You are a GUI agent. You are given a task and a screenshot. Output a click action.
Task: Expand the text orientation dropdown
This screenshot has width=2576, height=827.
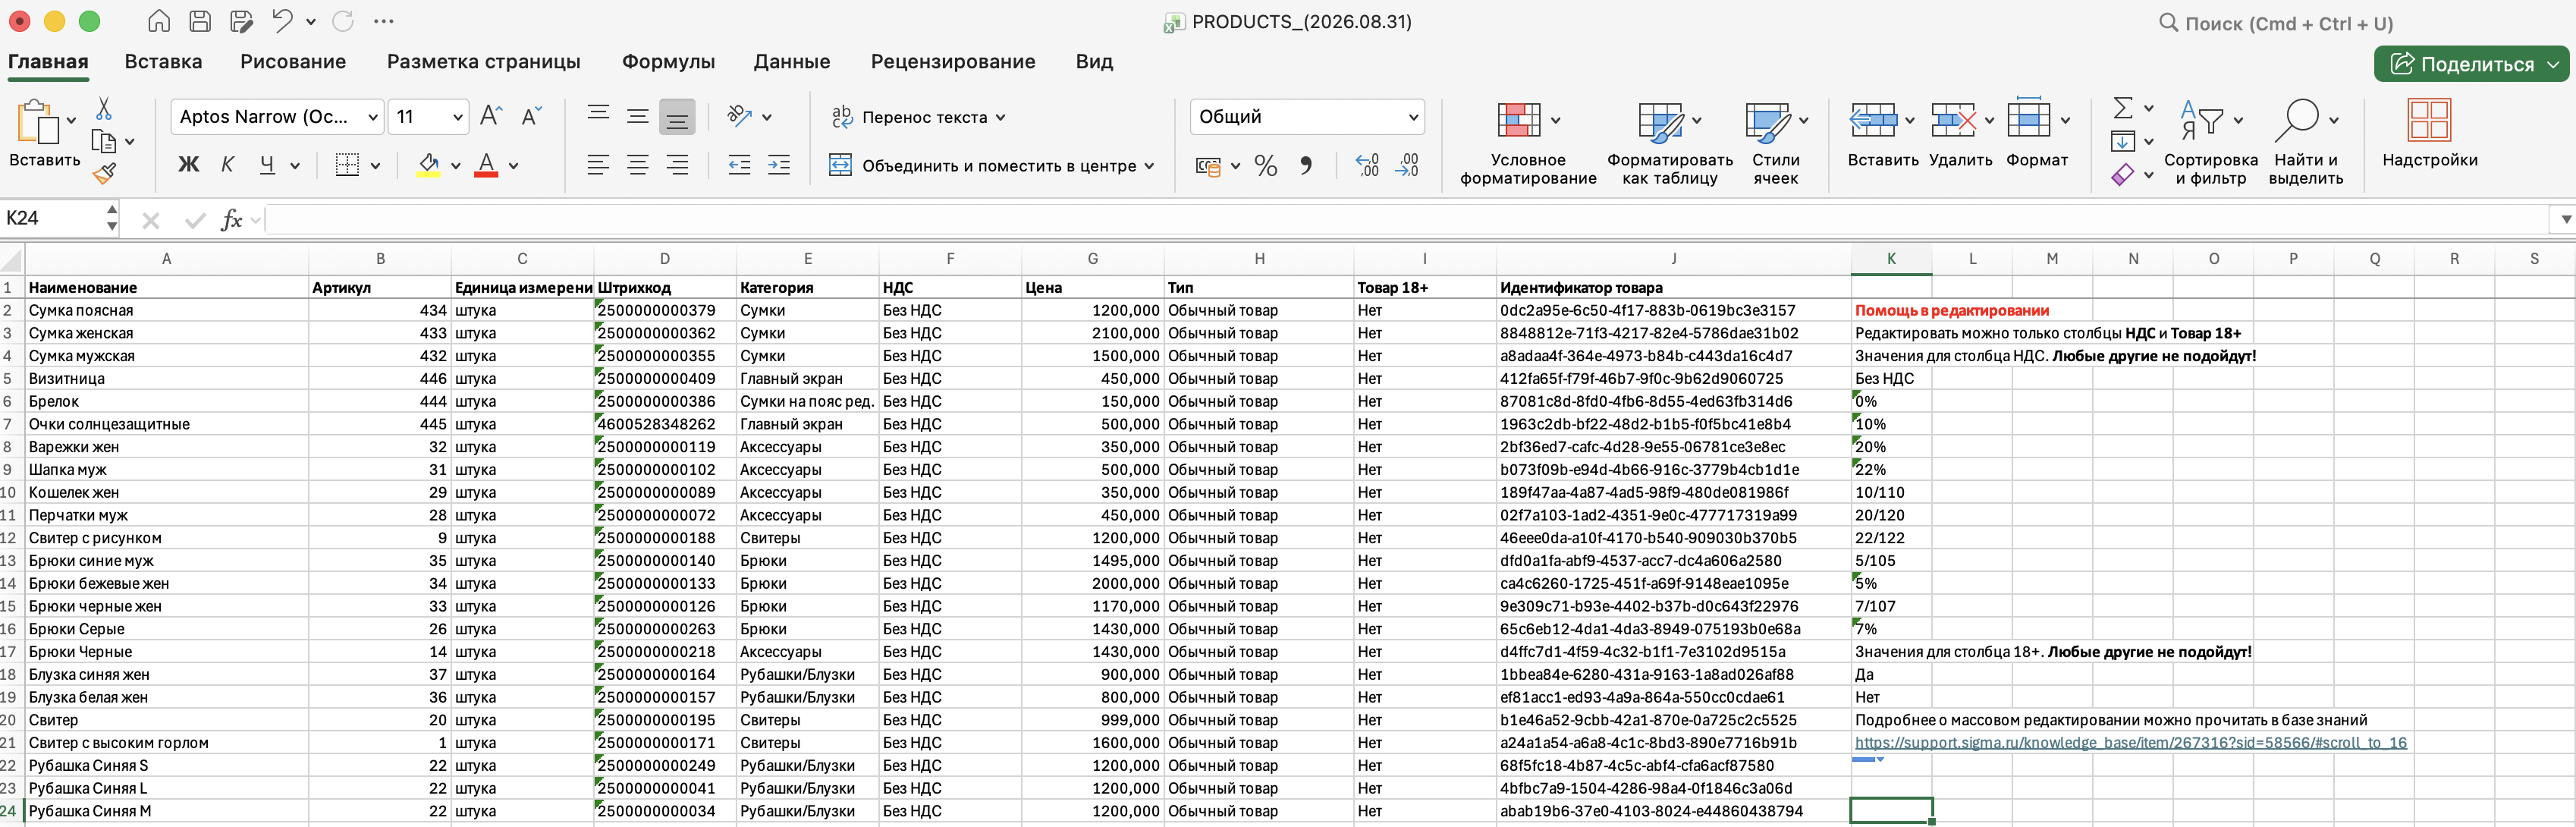(x=767, y=117)
